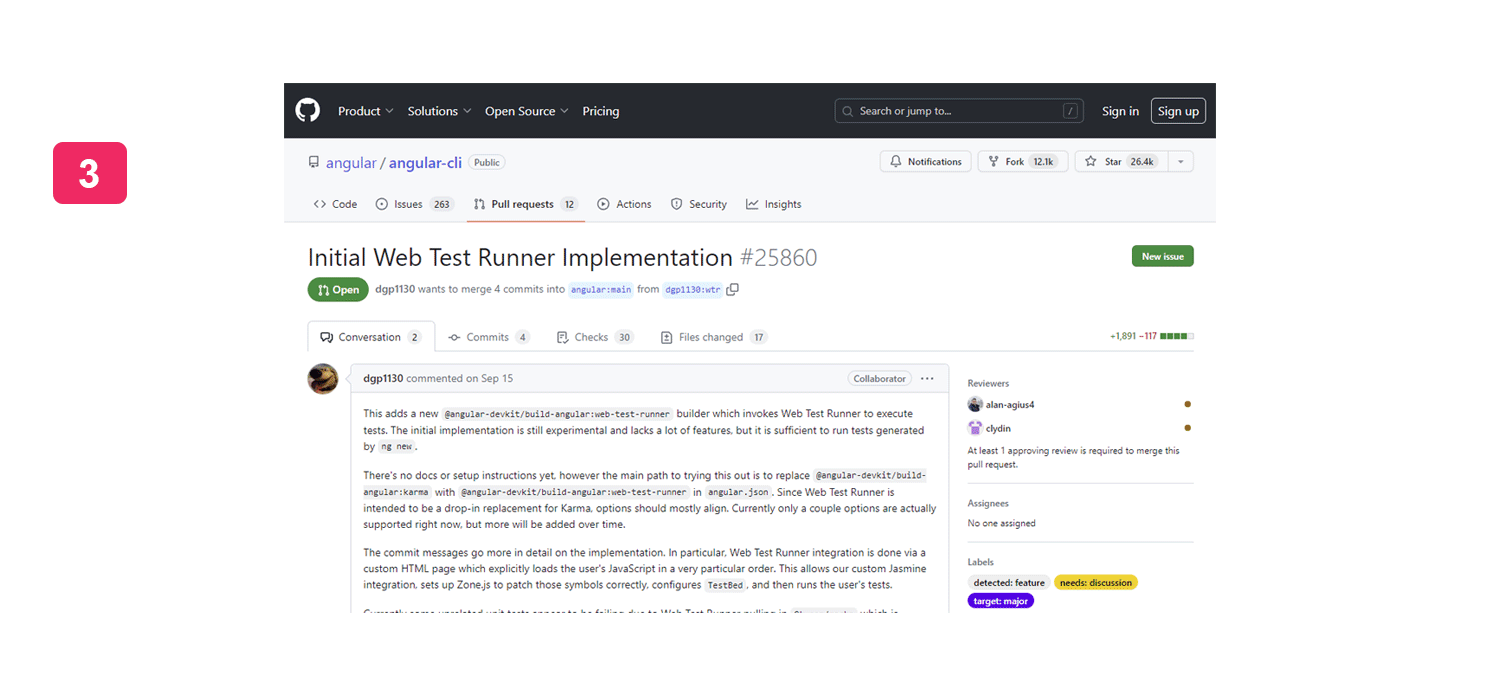Click the target: major label
The image size is (1500, 696).
[x=1001, y=601]
